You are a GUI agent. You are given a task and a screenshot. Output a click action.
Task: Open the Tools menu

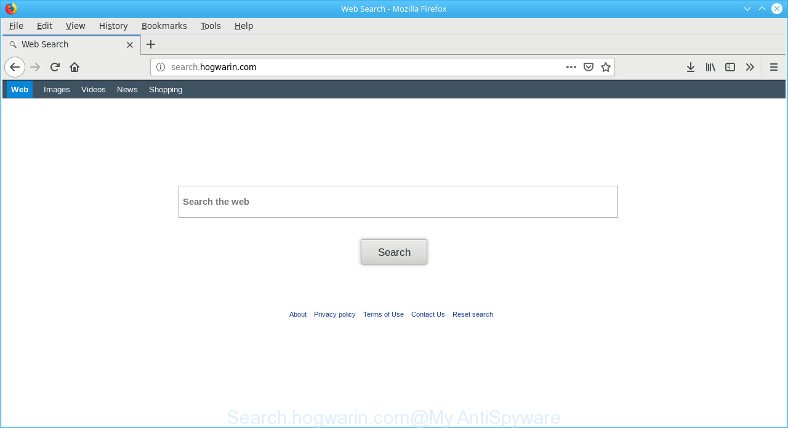(211, 26)
